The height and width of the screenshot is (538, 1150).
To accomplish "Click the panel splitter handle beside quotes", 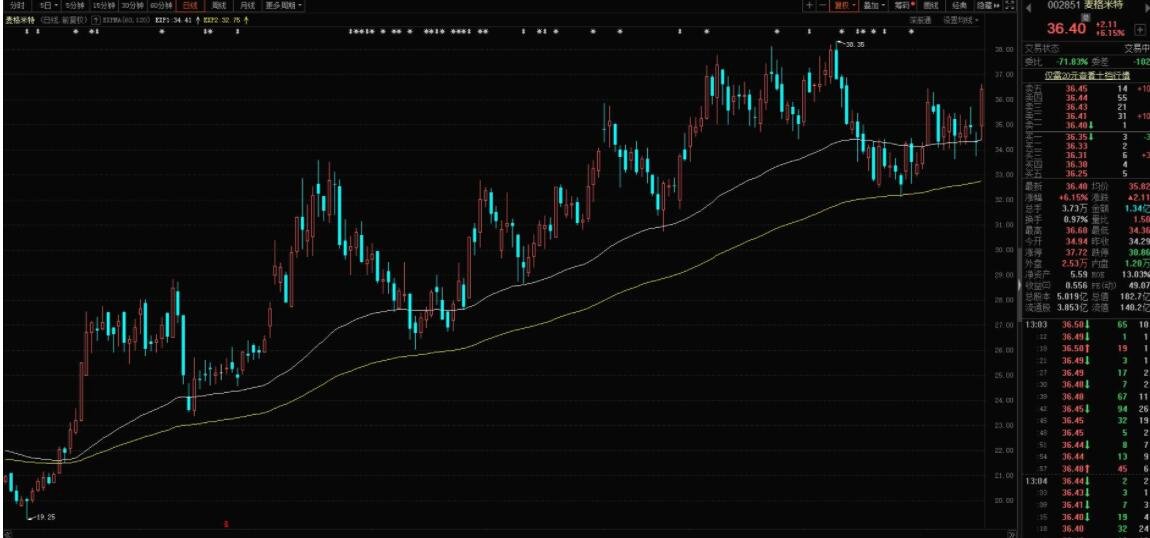I will coord(1020,284).
